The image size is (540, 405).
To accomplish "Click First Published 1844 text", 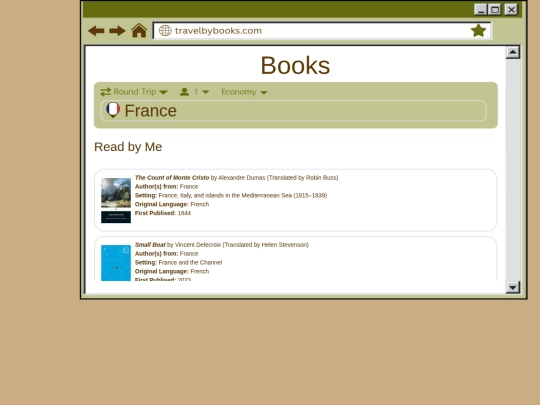I will click(x=163, y=213).
